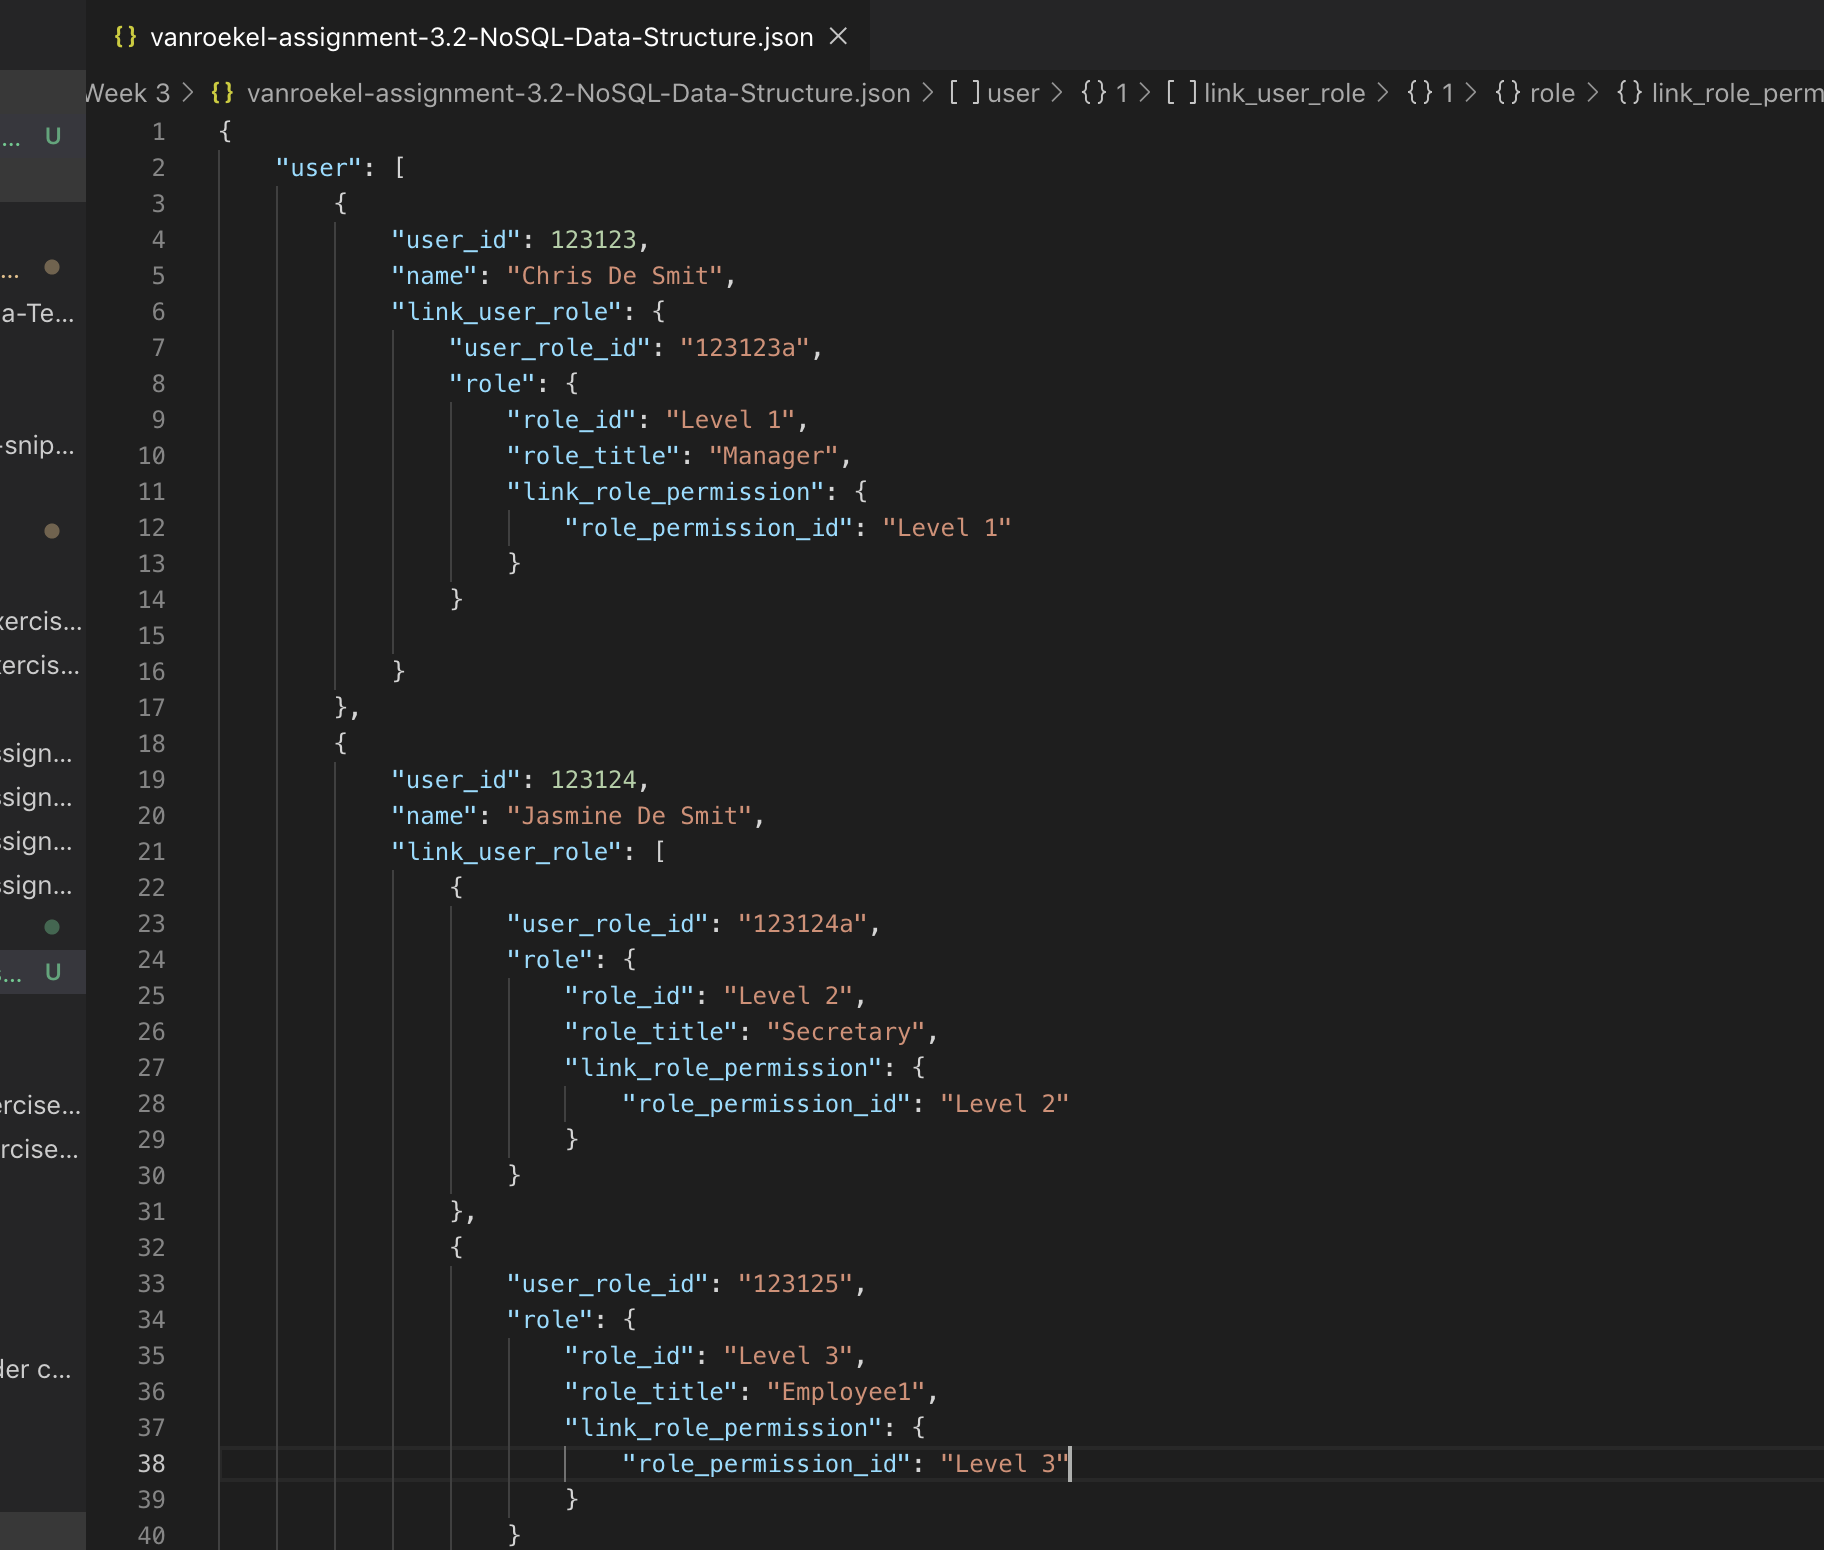The height and width of the screenshot is (1550, 1824).
Task: Open the Week 3 breadcrumb
Action: click(x=129, y=93)
